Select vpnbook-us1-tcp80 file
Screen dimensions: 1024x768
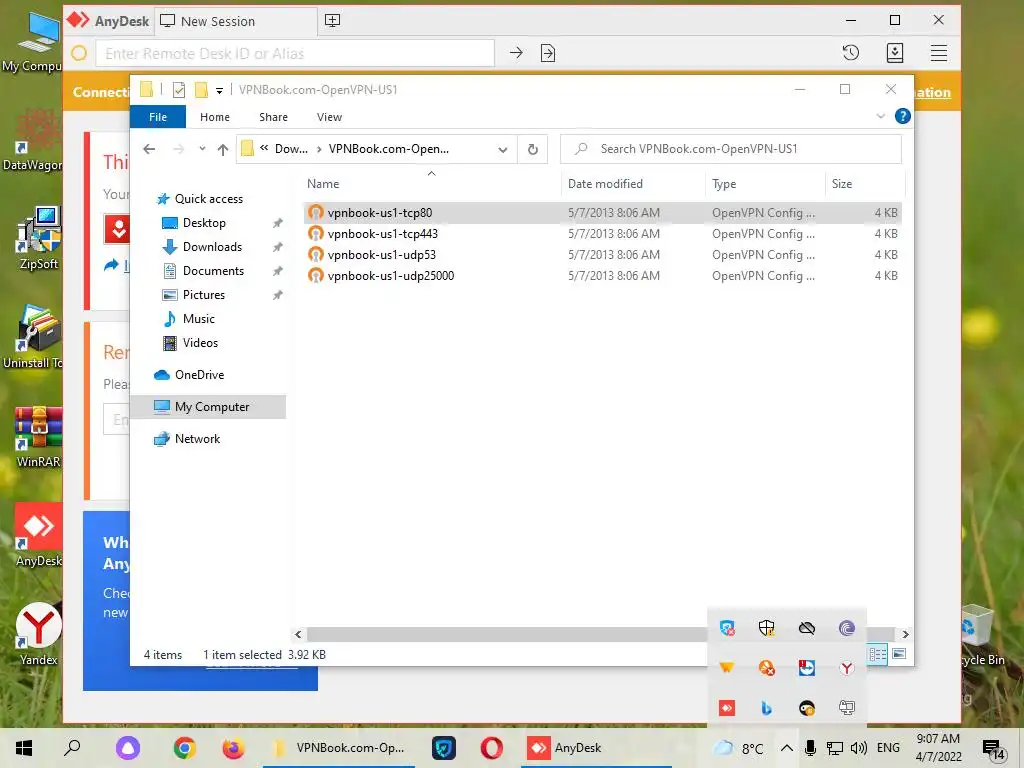(x=601, y=213)
